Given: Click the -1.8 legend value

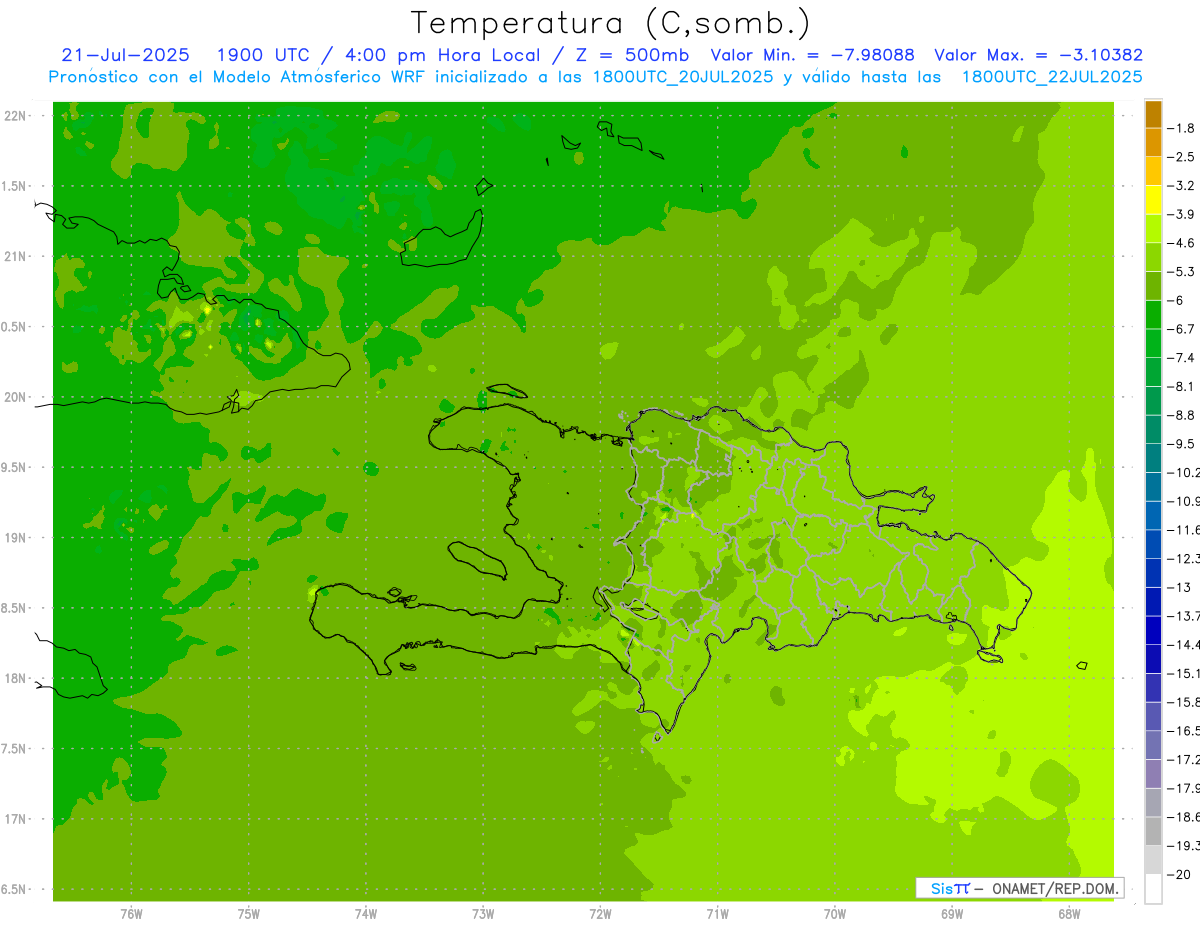Looking at the screenshot, I should (1182, 128).
